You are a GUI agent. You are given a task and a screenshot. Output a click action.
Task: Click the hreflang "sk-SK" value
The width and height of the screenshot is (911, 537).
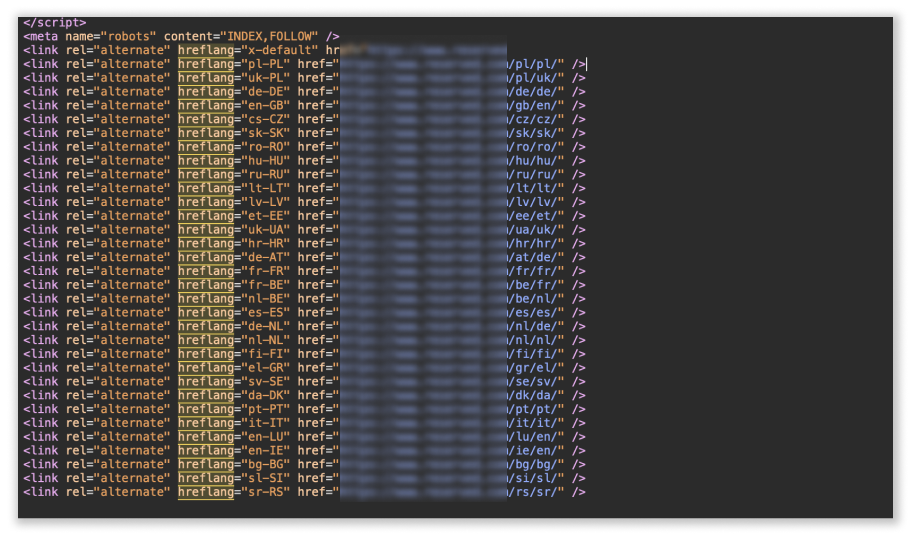coord(266,133)
